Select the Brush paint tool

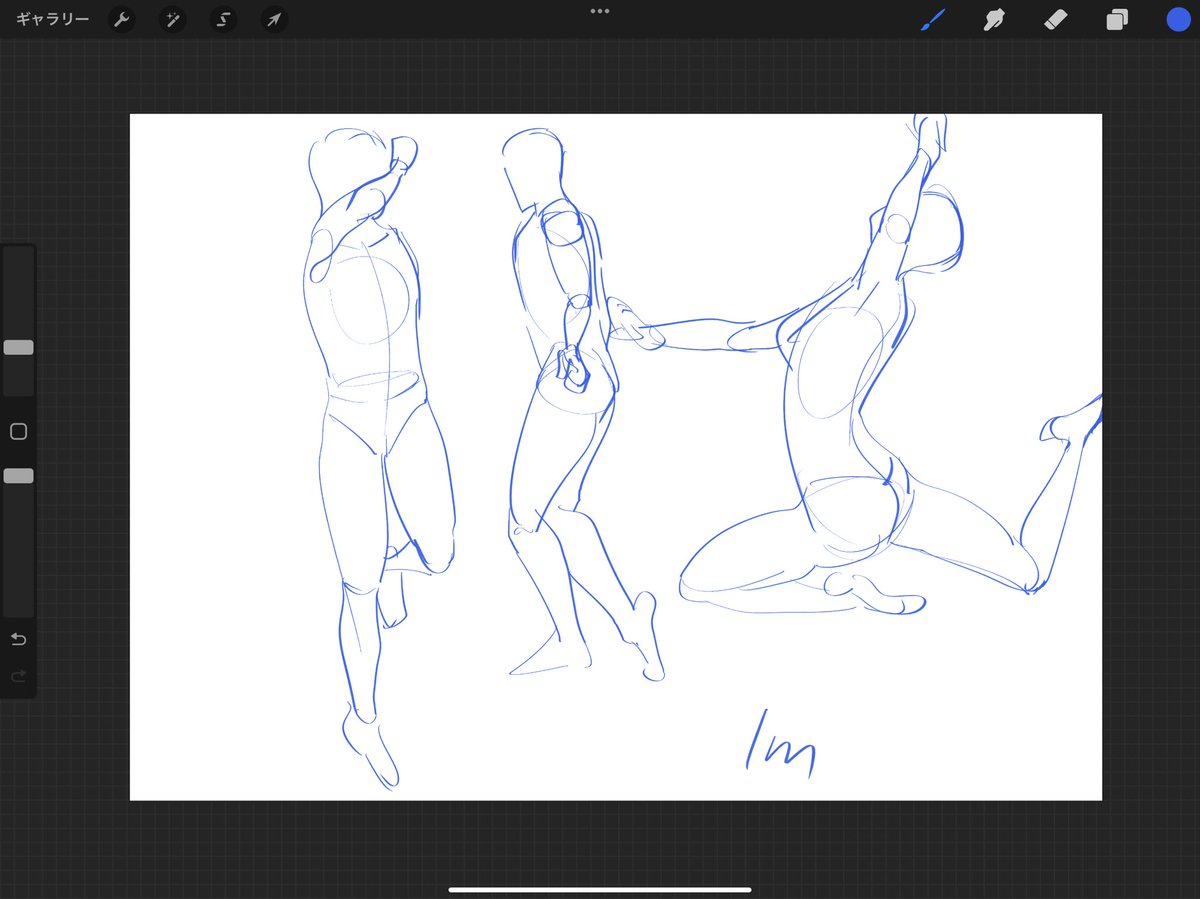tap(933, 19)
